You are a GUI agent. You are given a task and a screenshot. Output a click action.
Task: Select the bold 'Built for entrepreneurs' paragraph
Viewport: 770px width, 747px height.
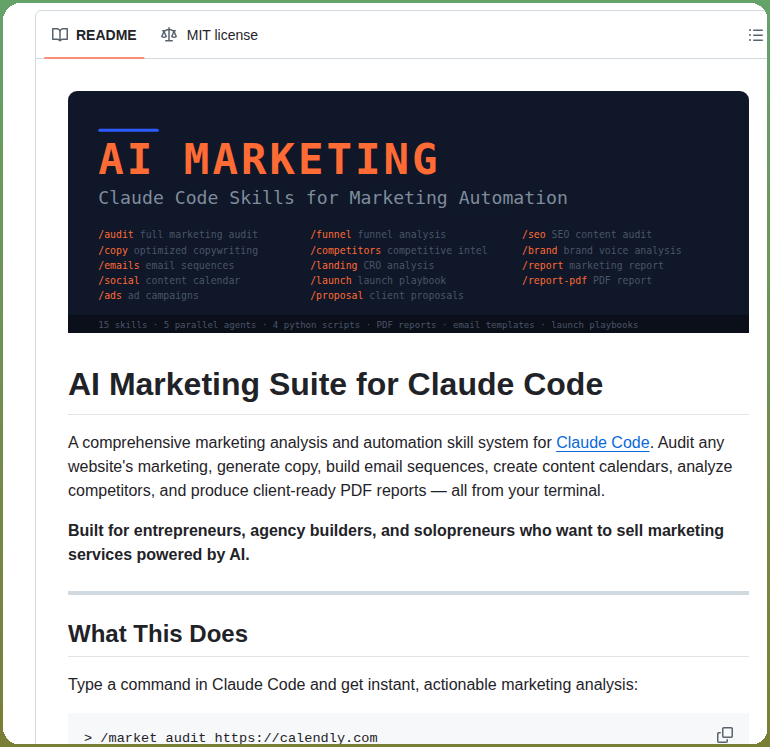pos(396,543)
